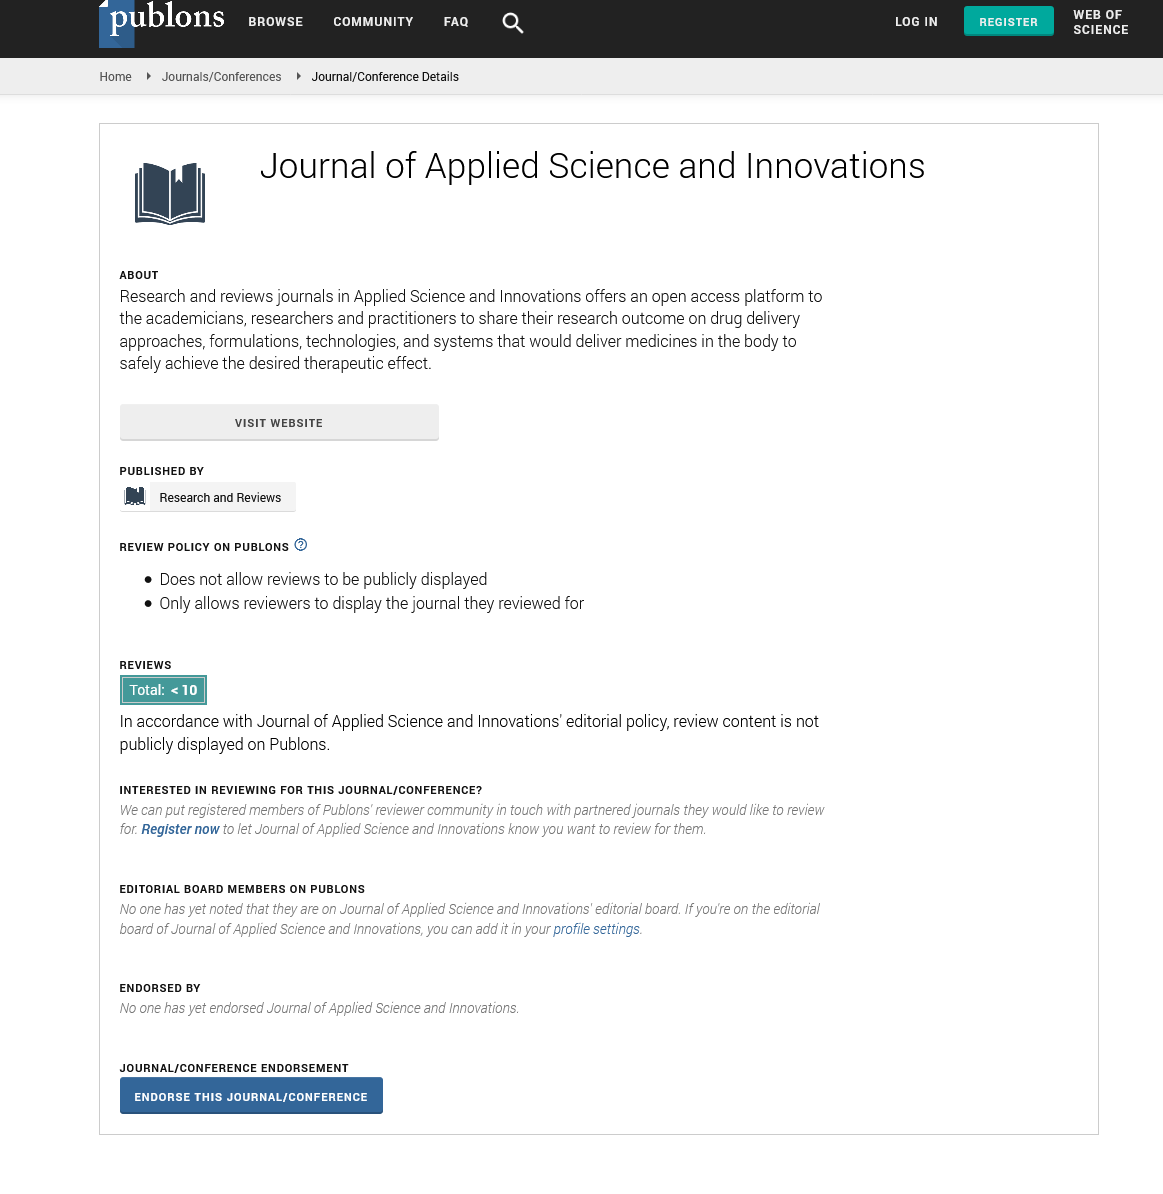Open the Browse menu
The width and height of the screenshot is (1163, 1194).
276,22
